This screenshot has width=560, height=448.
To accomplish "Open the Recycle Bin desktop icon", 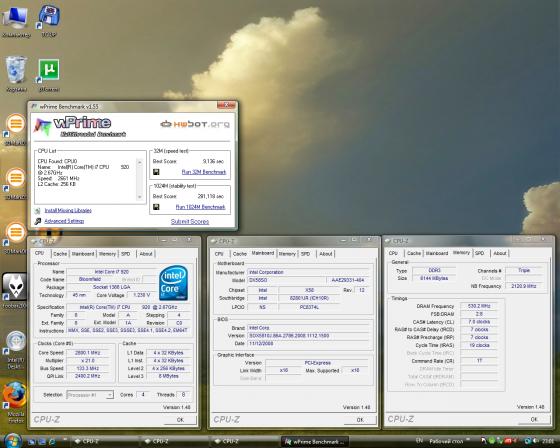I will point(16,73).
